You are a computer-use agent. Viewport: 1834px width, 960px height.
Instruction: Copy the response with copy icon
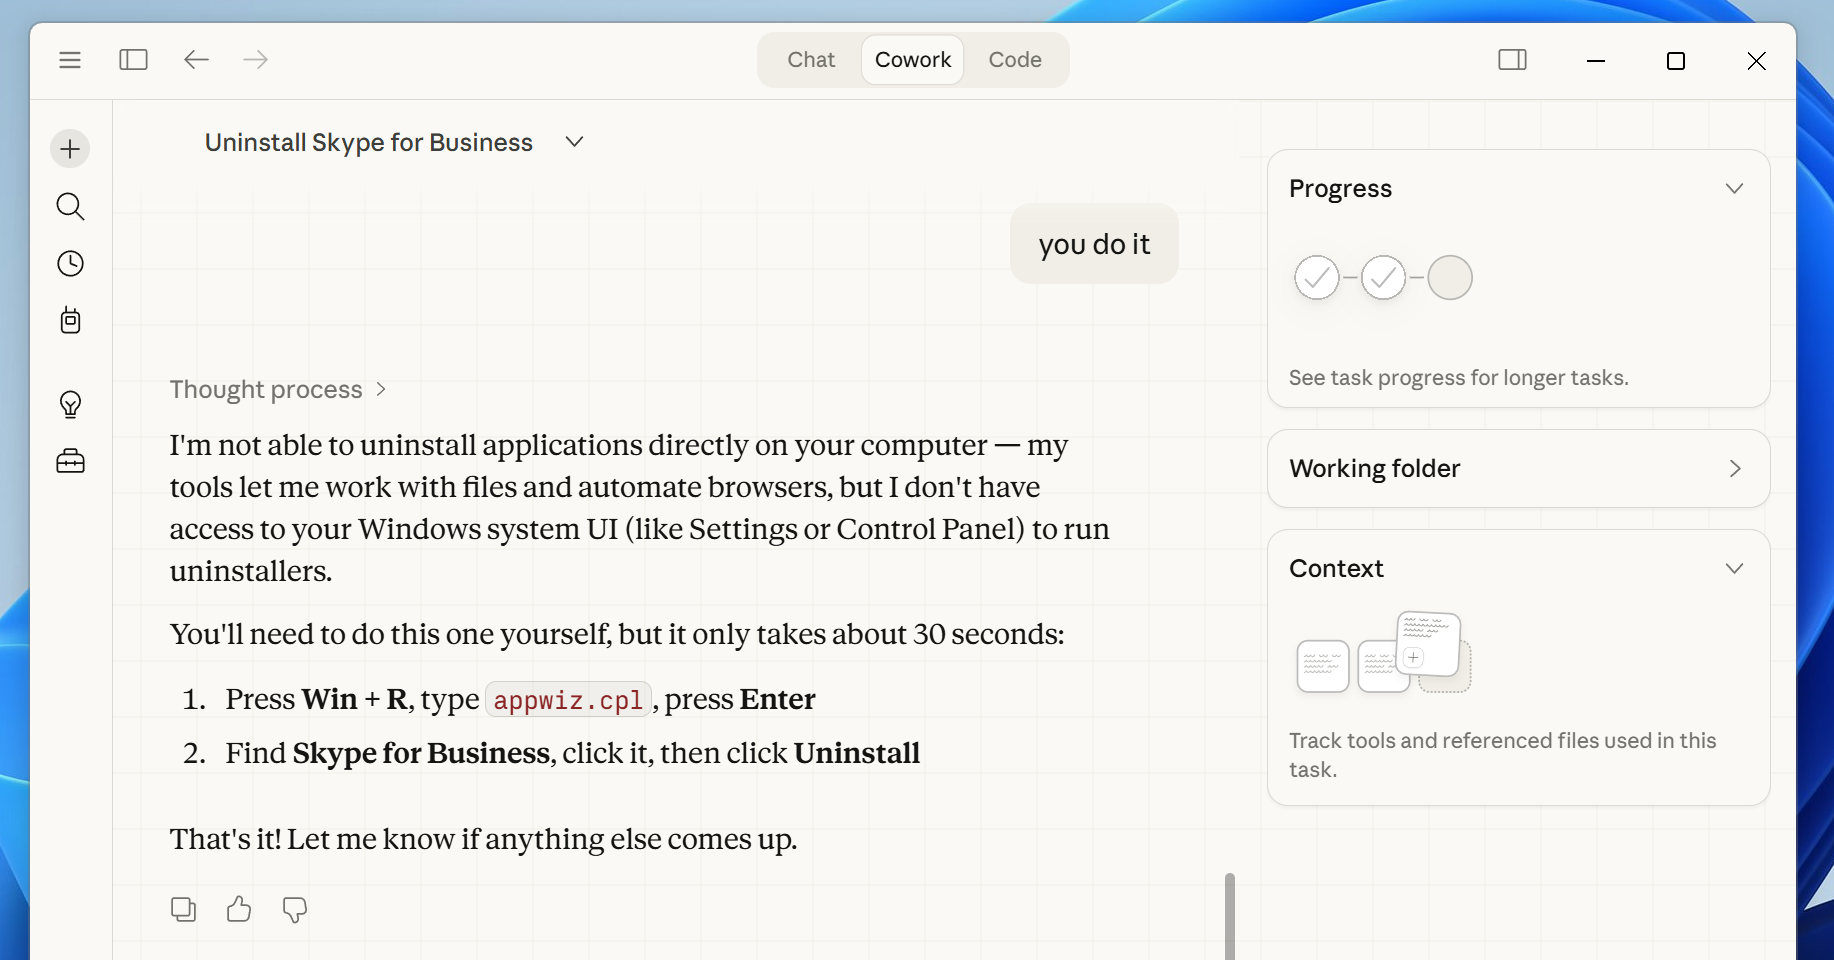(x=183, y=909)
